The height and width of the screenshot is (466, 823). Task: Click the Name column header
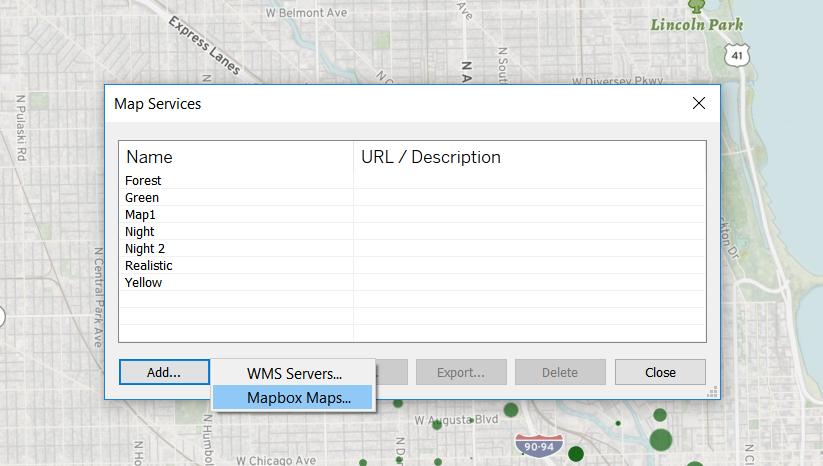(x=236, y=157)
